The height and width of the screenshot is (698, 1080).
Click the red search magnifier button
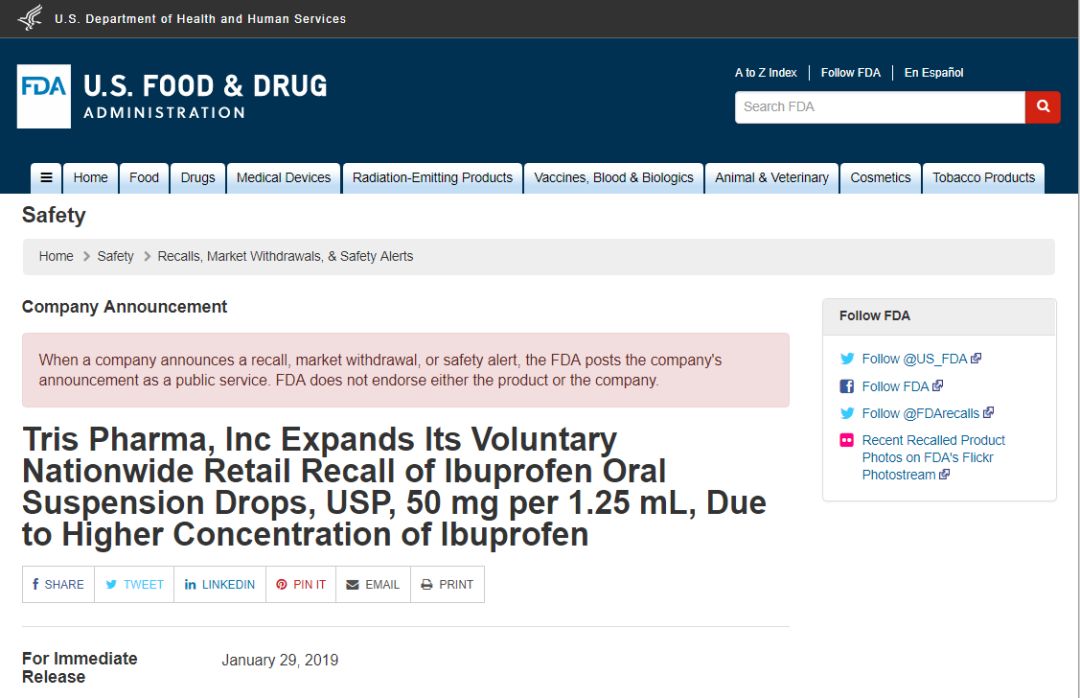tap(1043, 107)
